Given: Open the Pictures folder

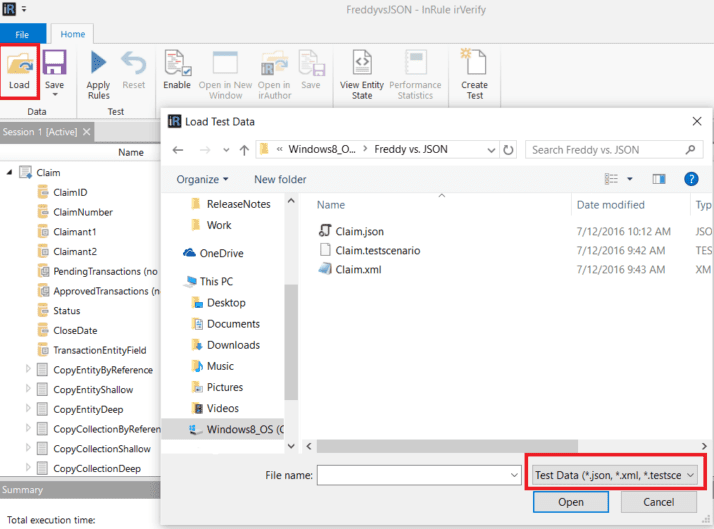Looking at the screenshot, I should coord(218,387).
